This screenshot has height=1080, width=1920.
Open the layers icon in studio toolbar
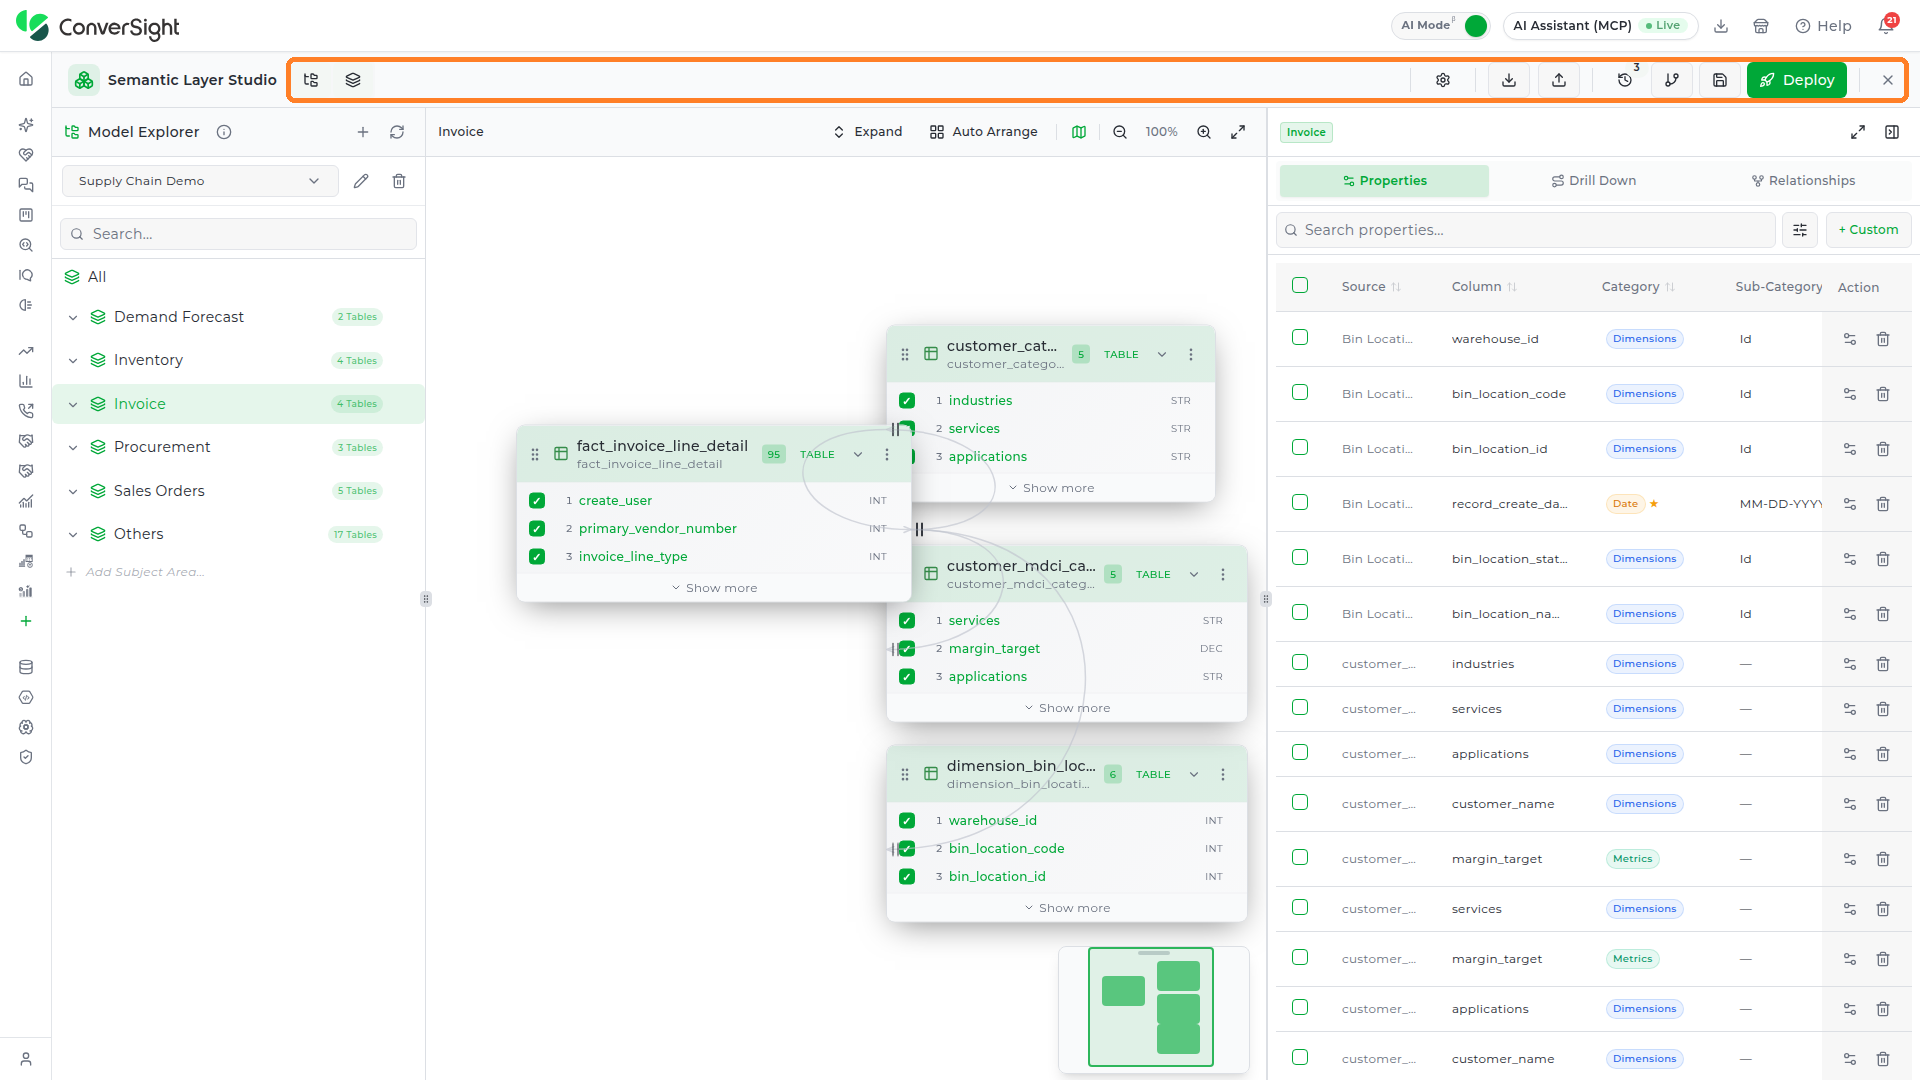click(353, 80)
